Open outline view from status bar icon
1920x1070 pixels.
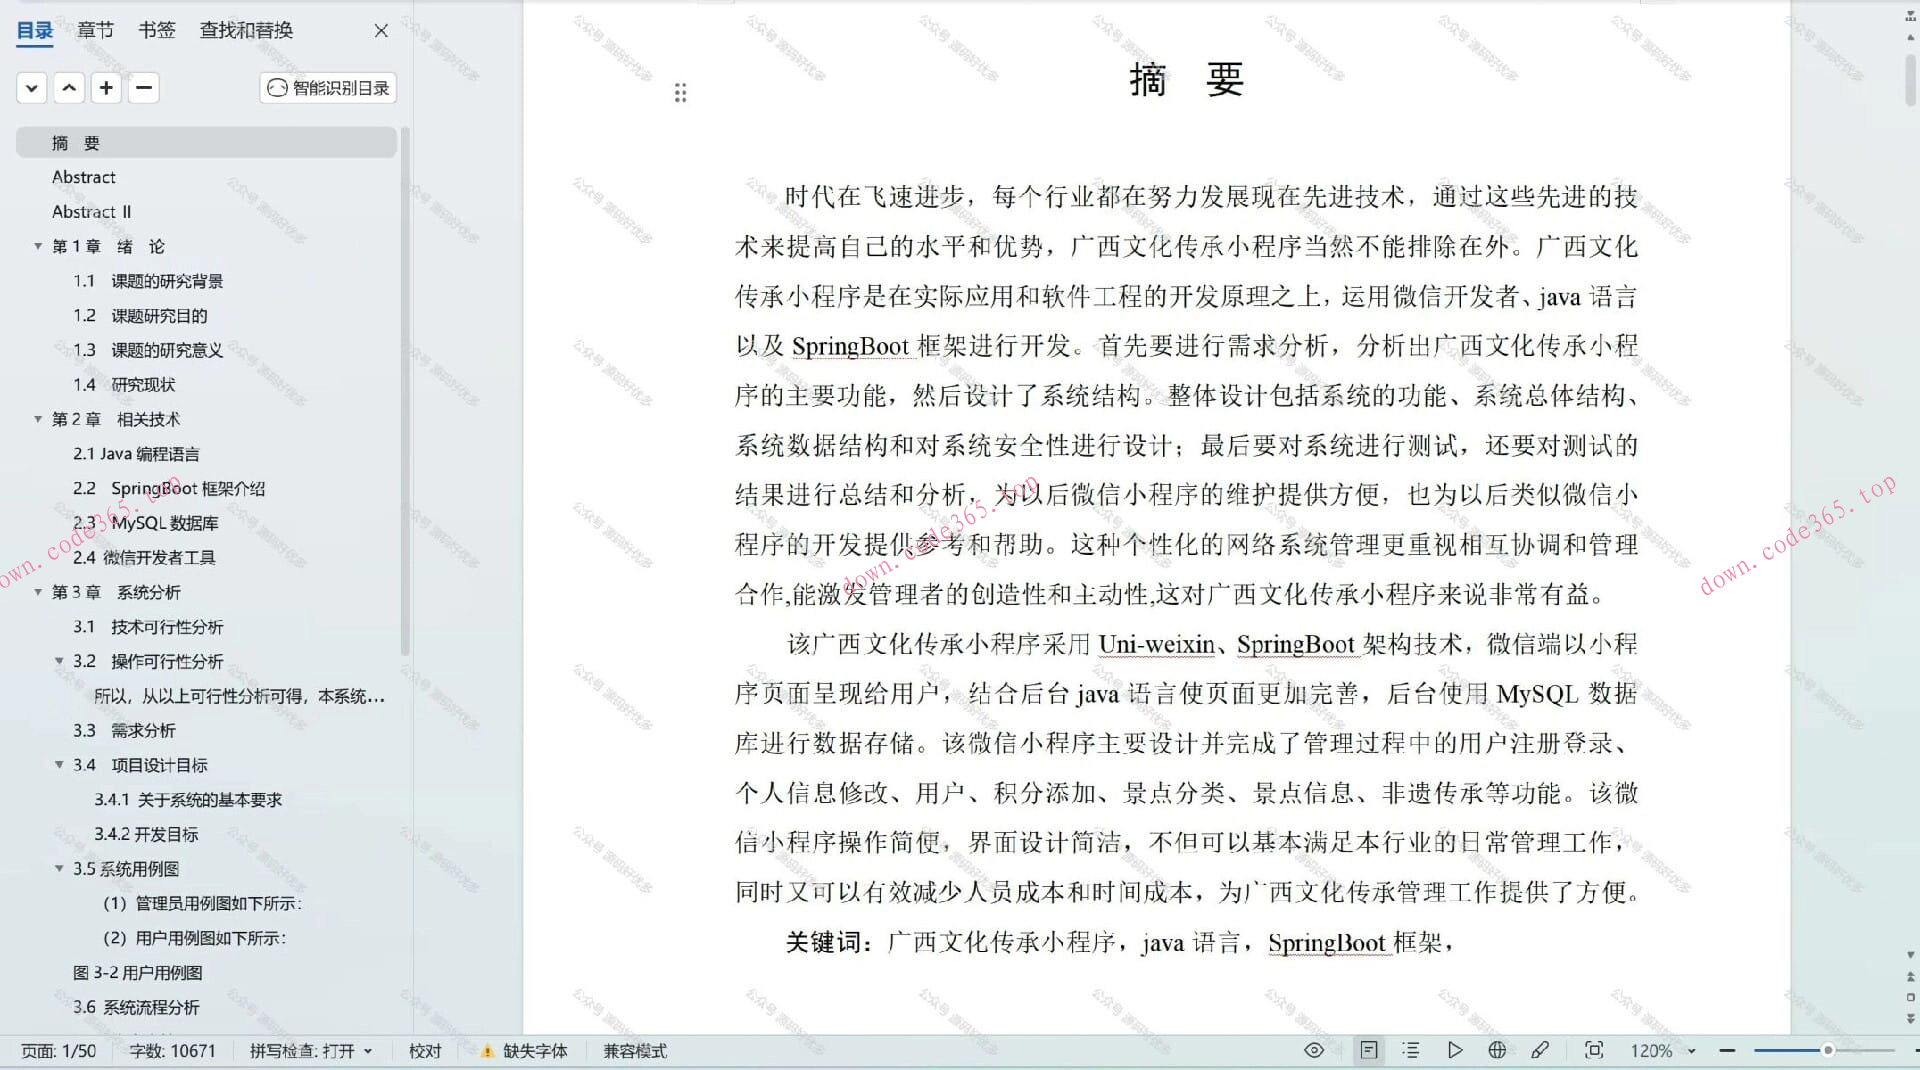click(1411, 1050)
